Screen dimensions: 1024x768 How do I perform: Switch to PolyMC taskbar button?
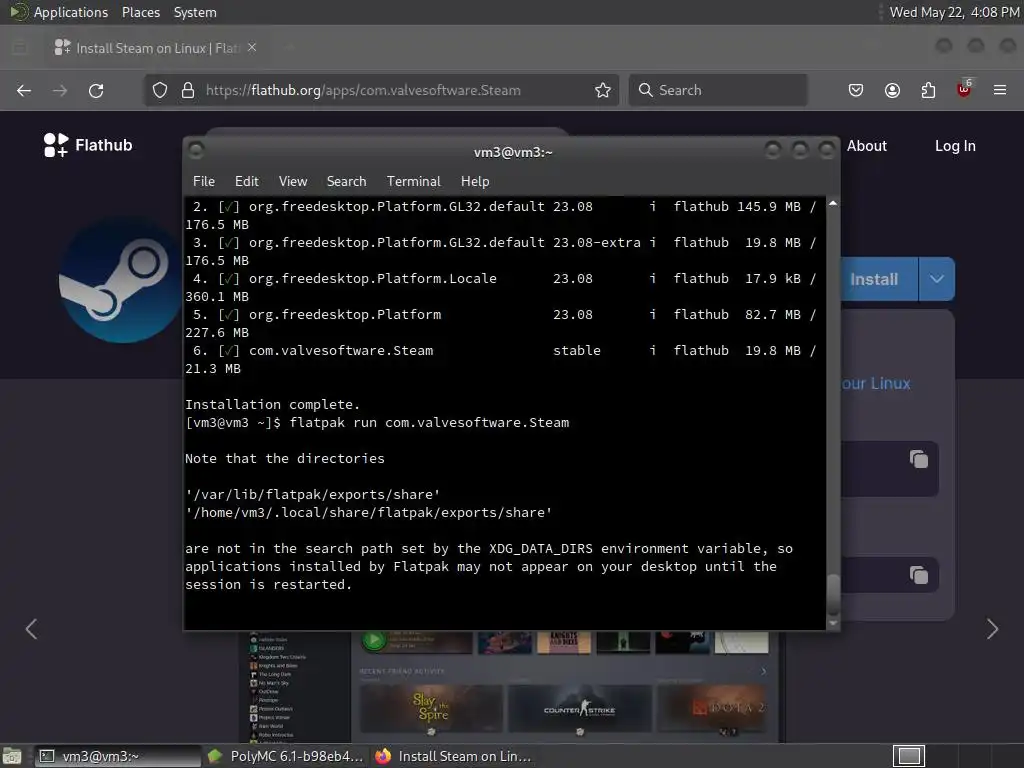click(x=286, y=756)
